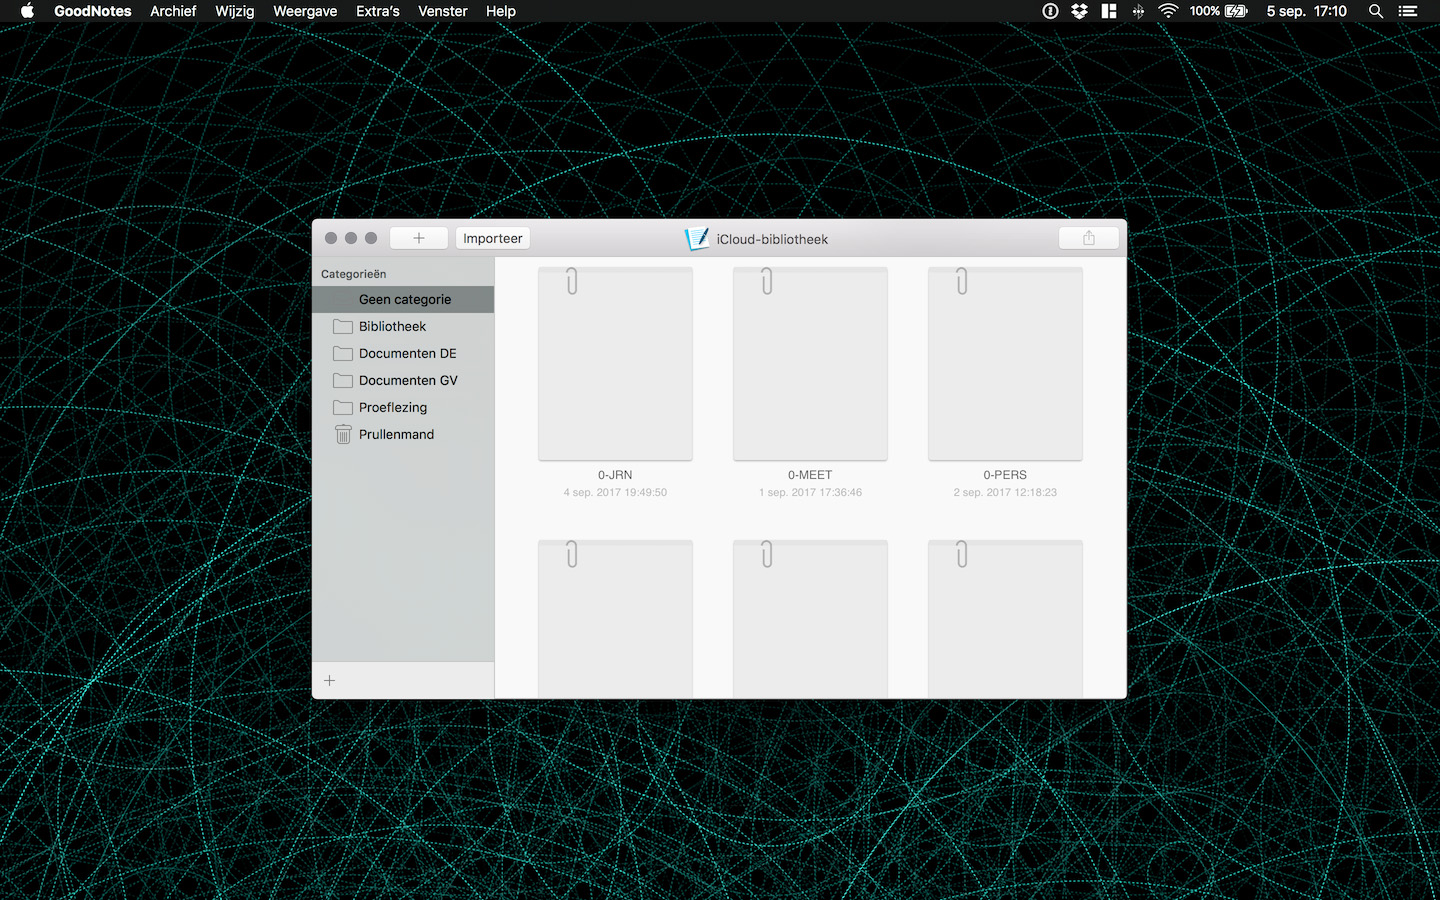1440x900 pixels.
Task: Click the Importeer button
Action: (x=493, y=238)
